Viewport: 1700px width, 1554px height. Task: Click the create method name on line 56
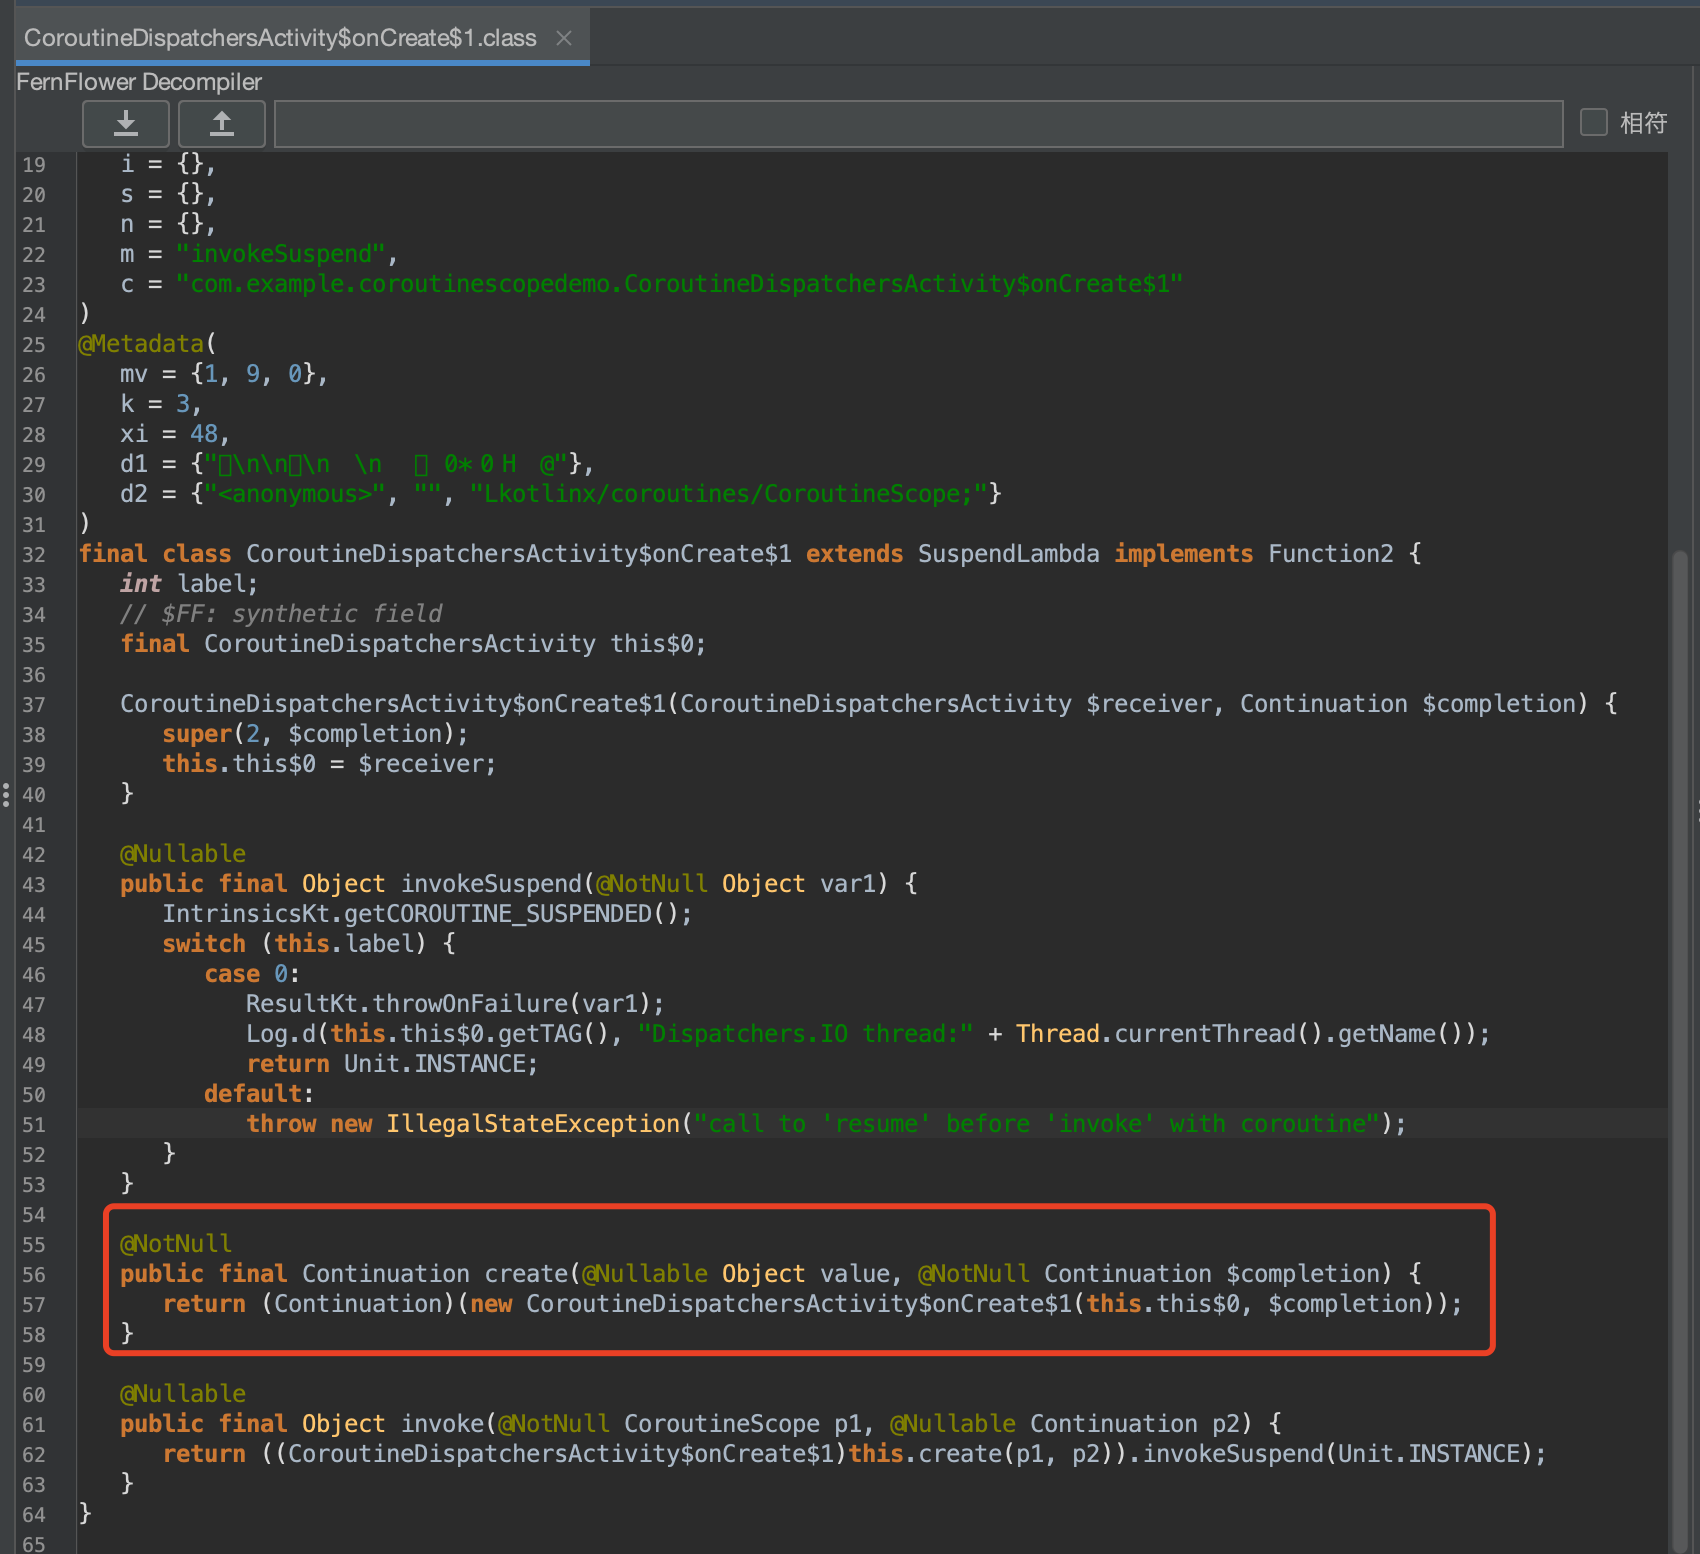[x=527, y=1274]
